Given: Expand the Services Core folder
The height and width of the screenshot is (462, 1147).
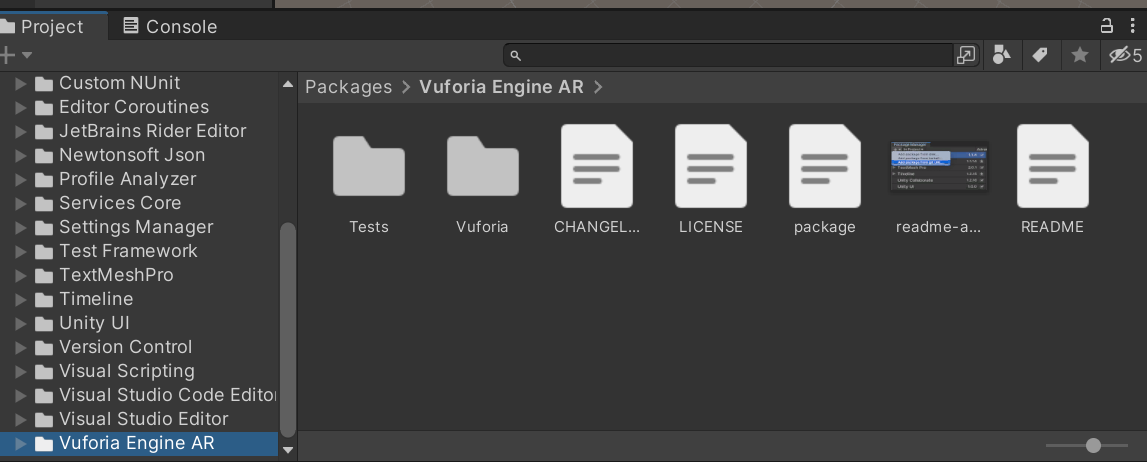Looking at the screenshot, I should pyautogui.click(x=21, y=203).
